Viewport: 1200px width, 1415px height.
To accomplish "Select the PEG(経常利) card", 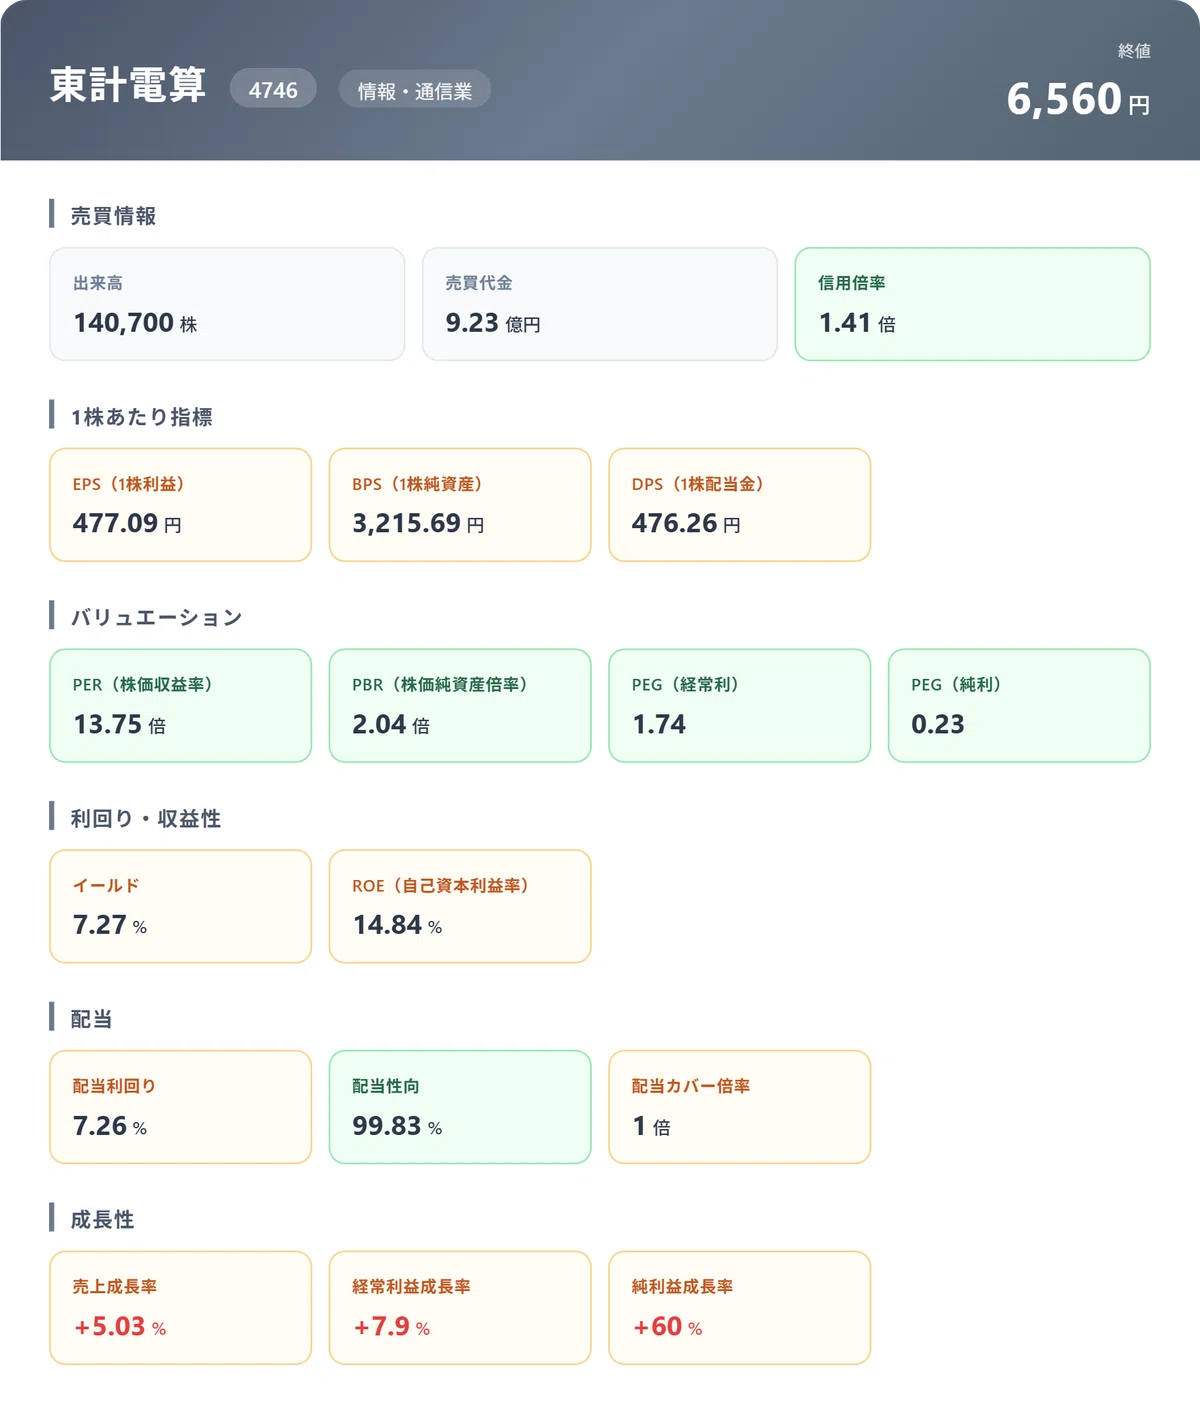I will (740, 706).
